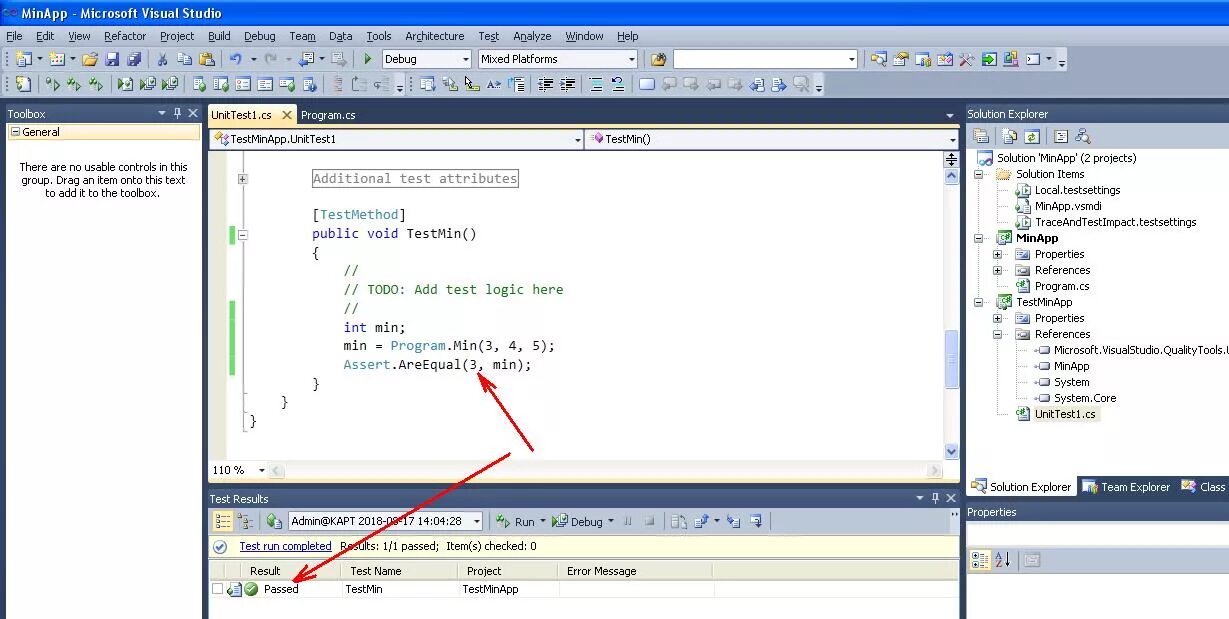
Task: Select Local.testsettings in Solution Explorer
Action: [x=1077, y=190]
